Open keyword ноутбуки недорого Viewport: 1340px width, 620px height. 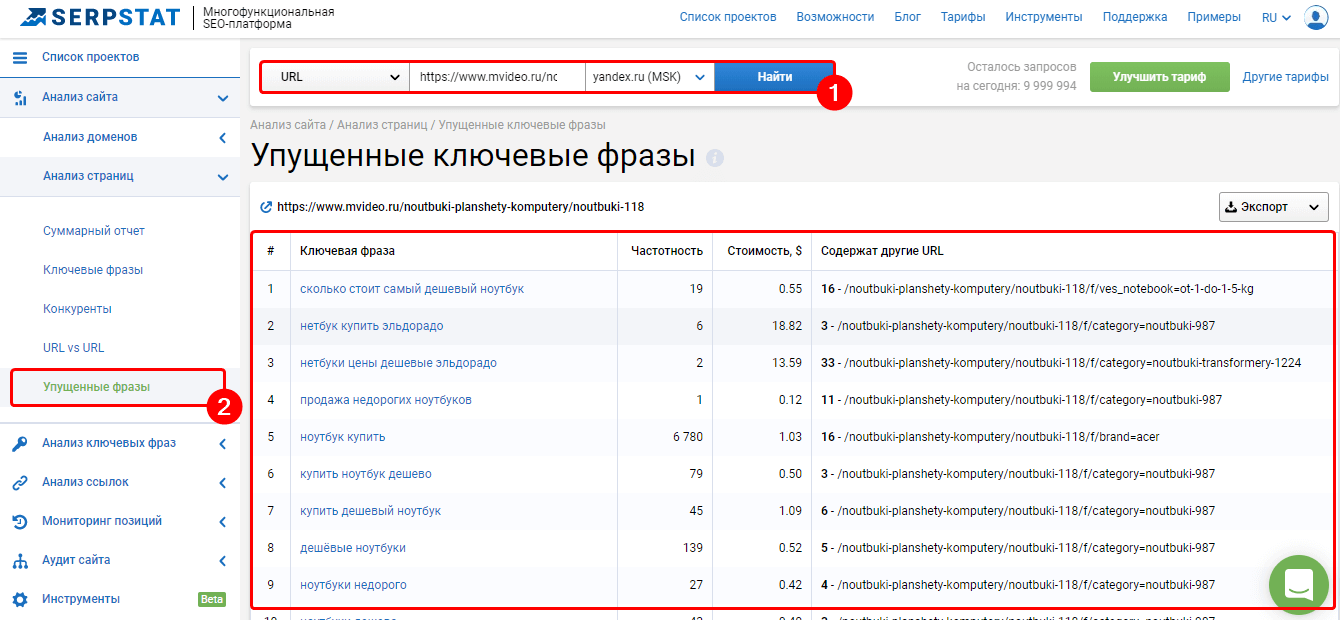(353, 585)
